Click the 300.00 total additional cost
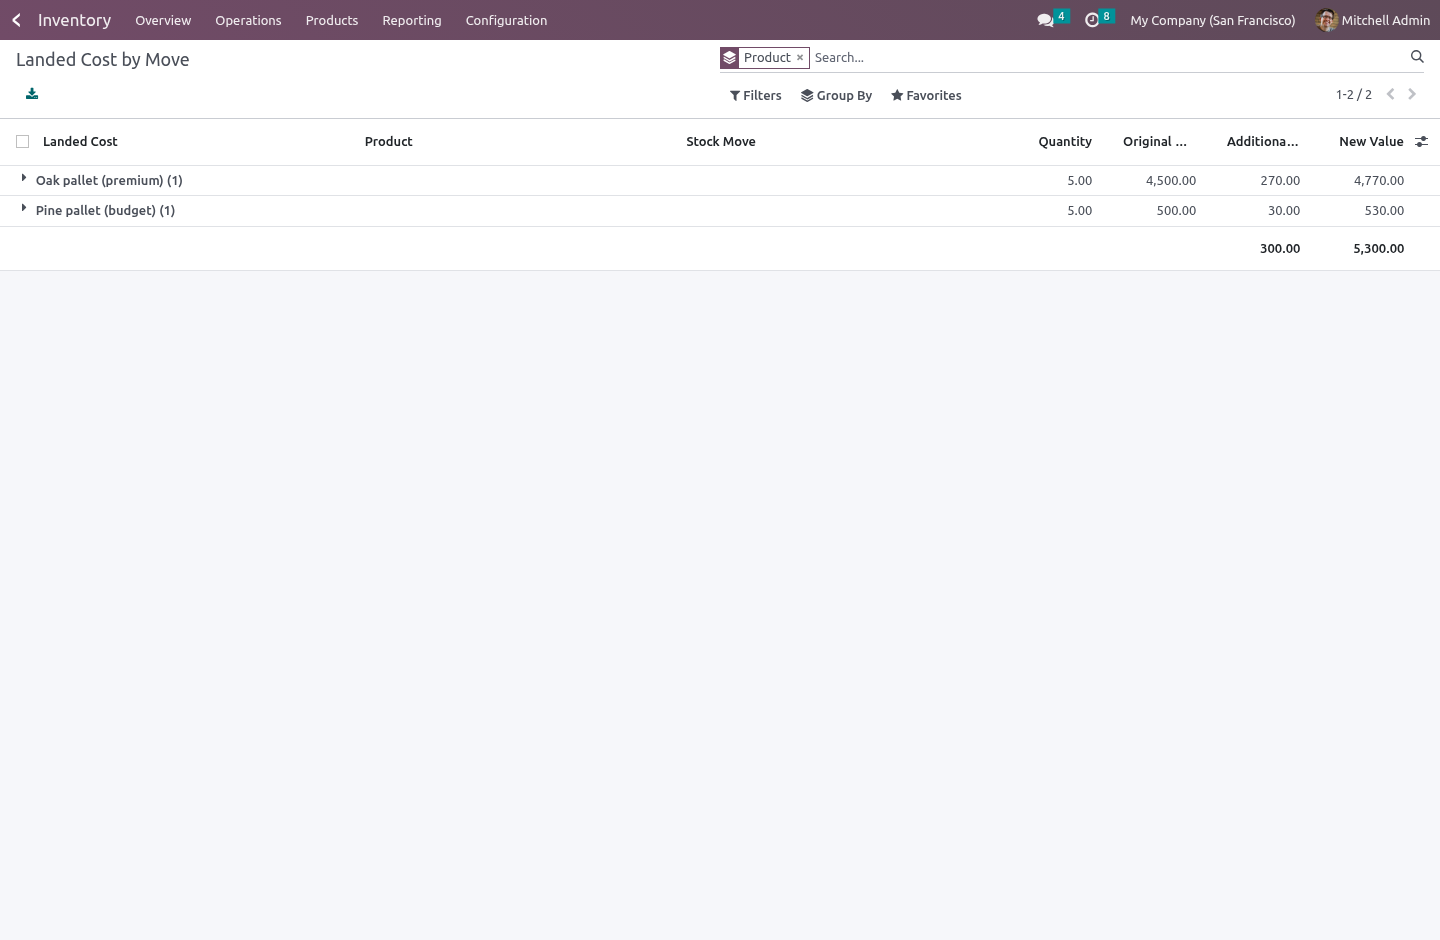Image resolution: width=1440 pixels, height=940 pixels. 1280,249
